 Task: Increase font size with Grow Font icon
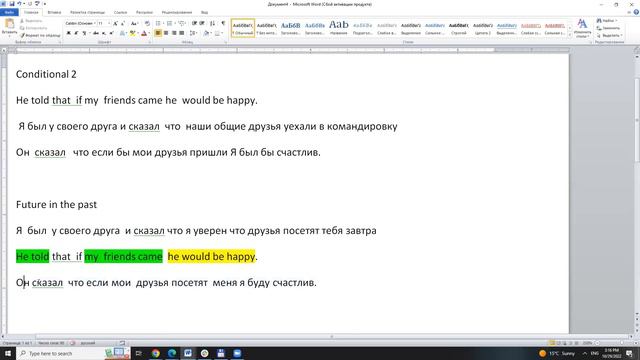coord(116,24)
